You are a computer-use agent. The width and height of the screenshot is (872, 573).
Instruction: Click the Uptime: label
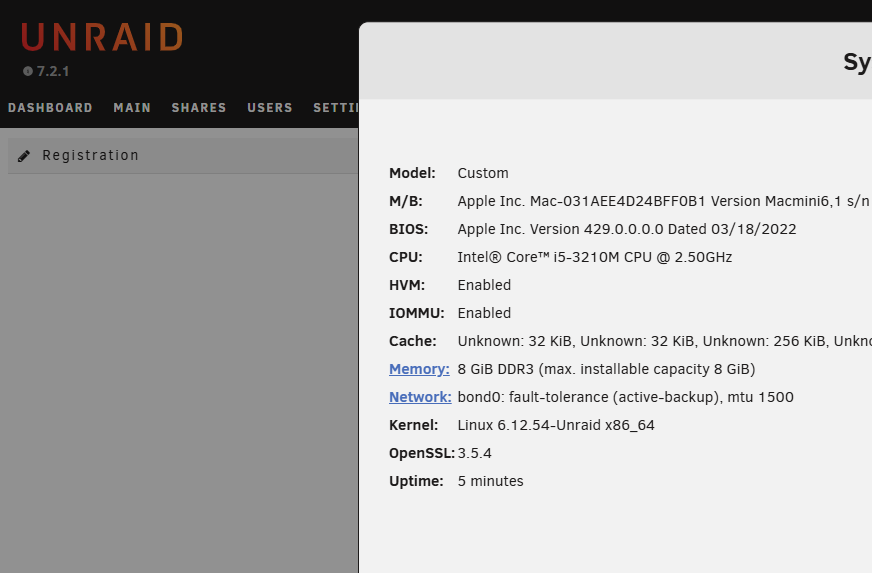click(416, 481)
